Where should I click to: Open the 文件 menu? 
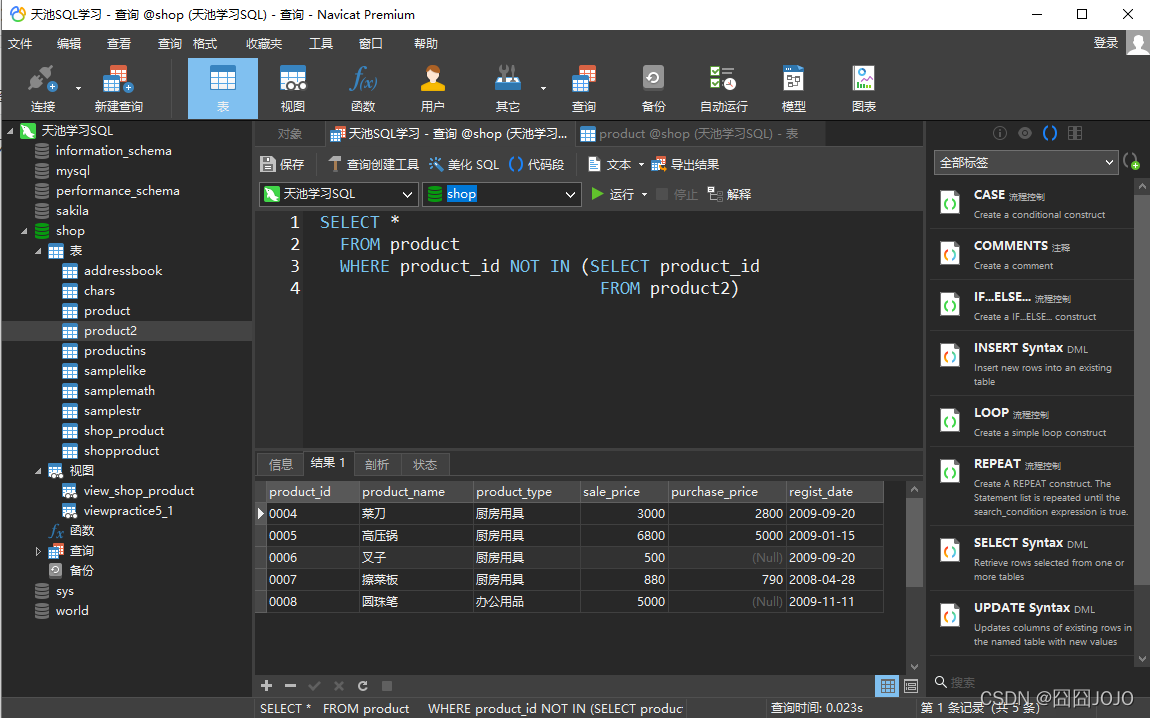[20, 44]
